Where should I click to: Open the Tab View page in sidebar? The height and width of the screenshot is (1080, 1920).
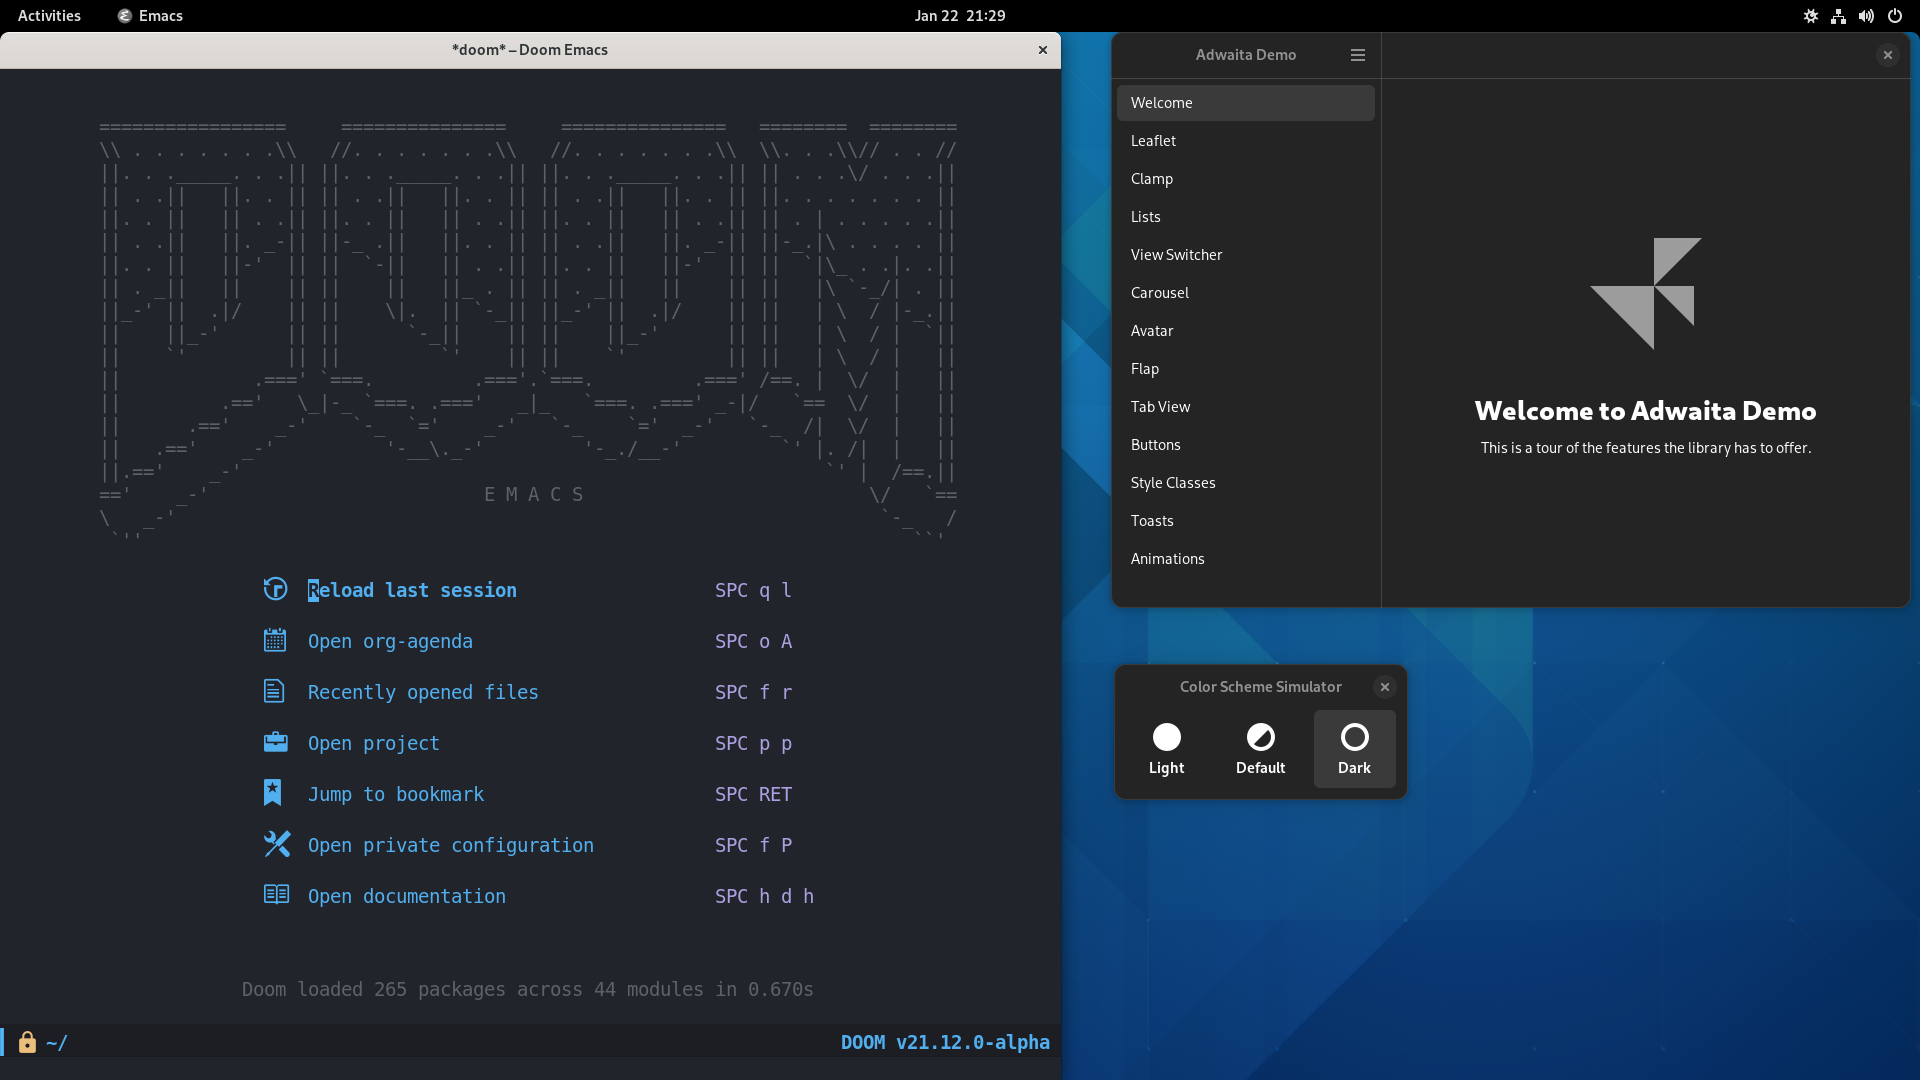coord(1245,407)
